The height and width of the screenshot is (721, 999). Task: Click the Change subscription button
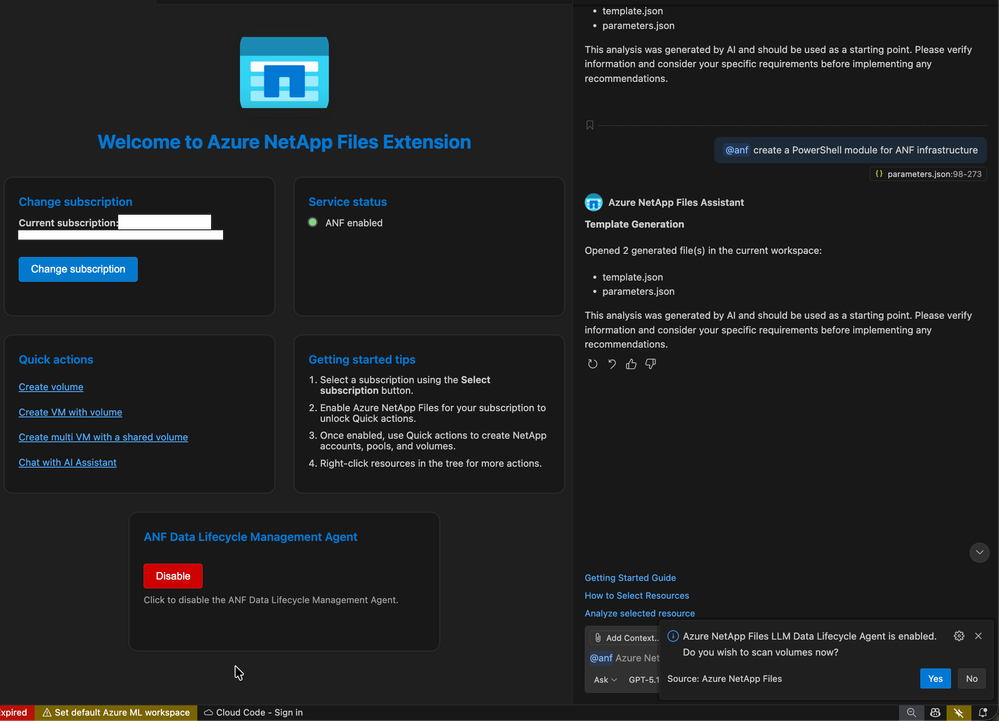[x=78, y=269]
